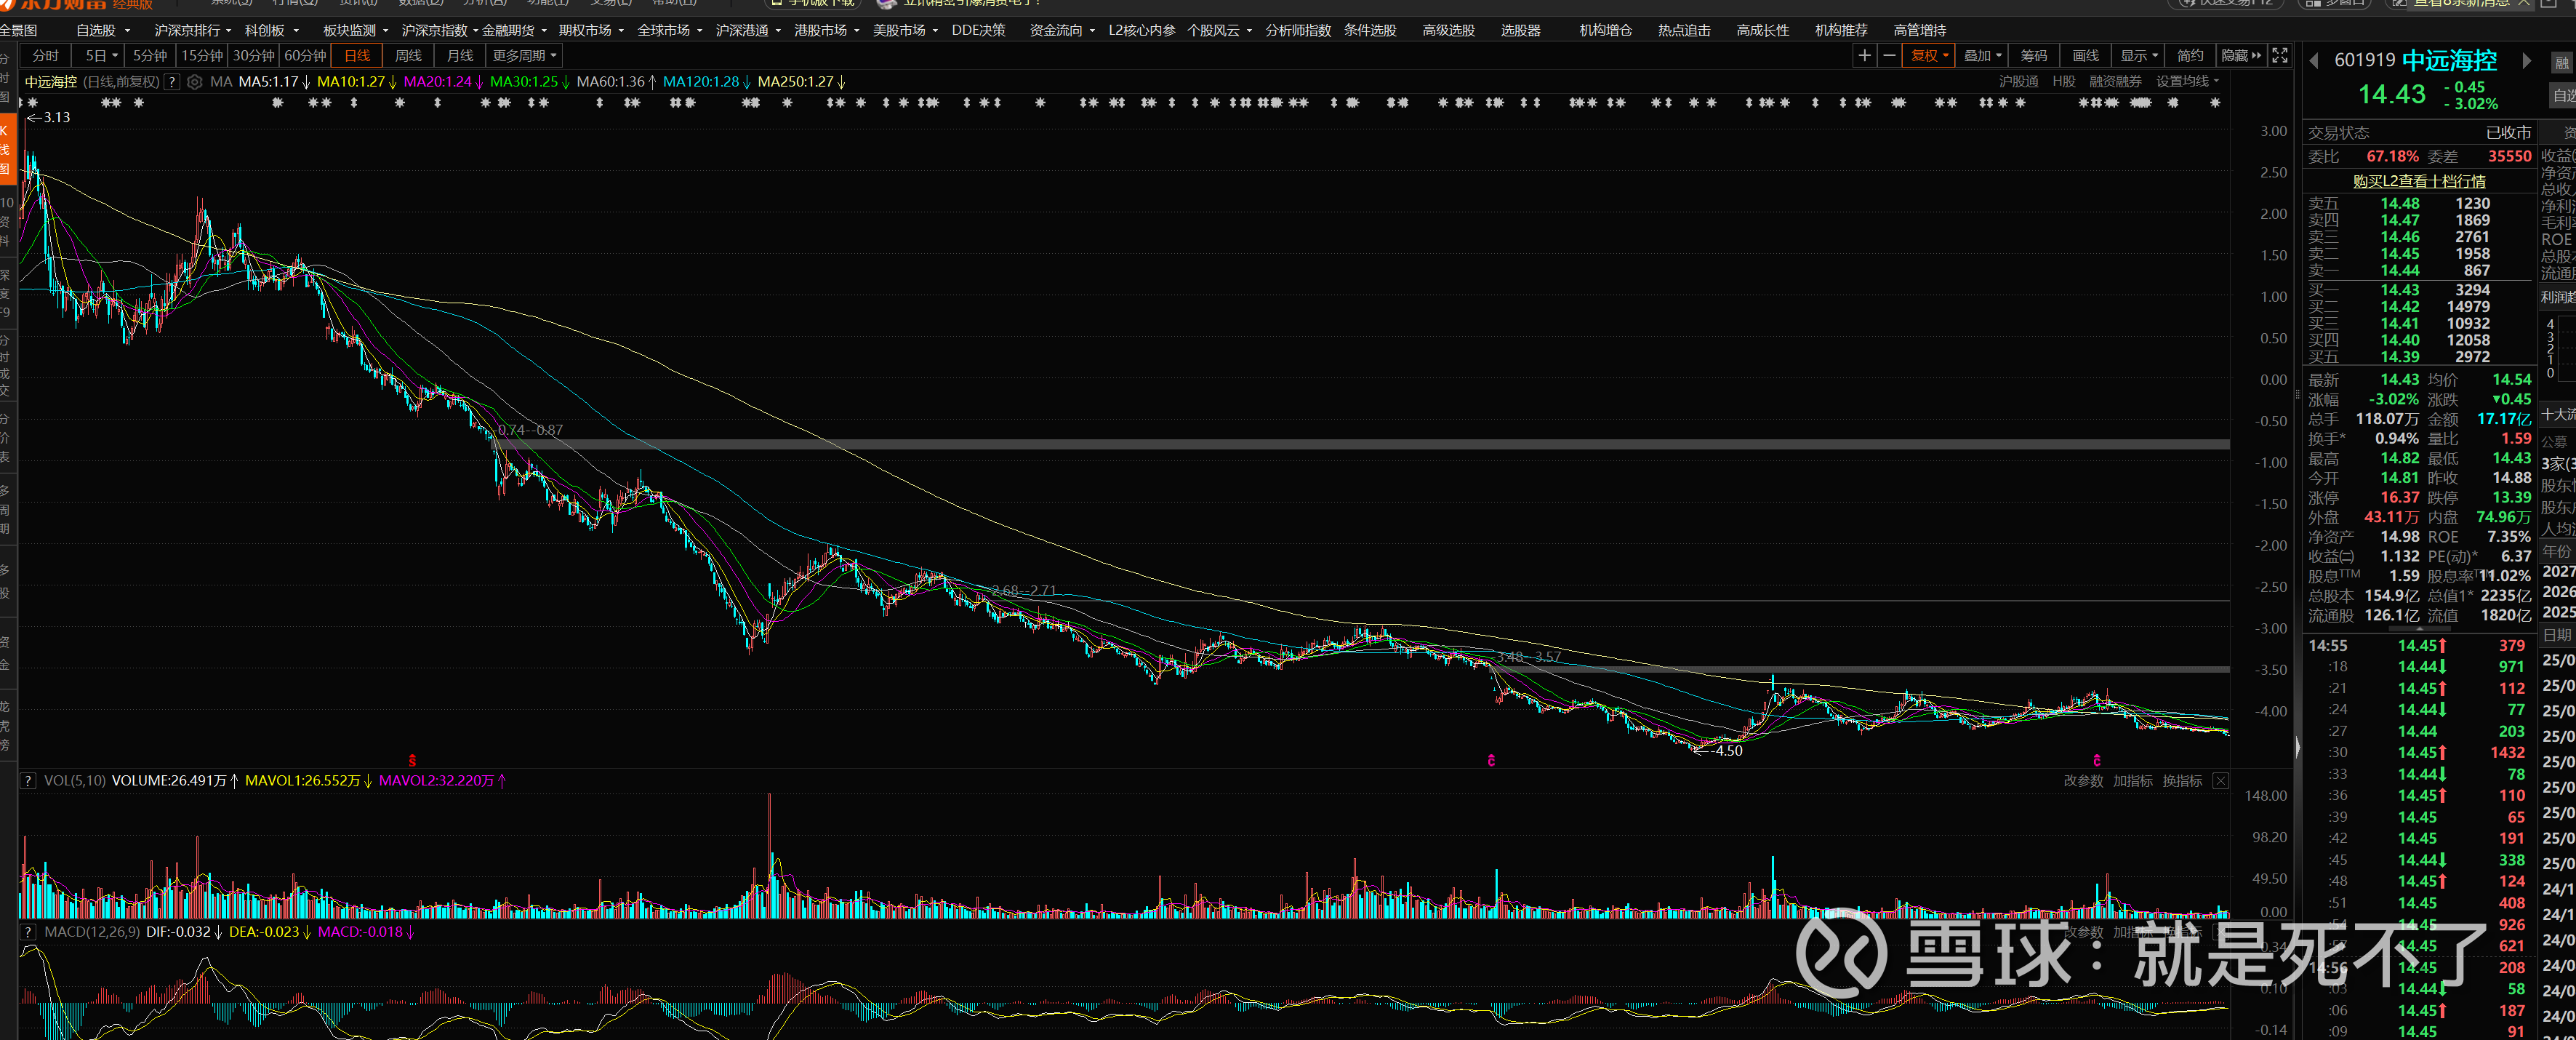Click the 0.74--0.87 gray price band

1300,444
